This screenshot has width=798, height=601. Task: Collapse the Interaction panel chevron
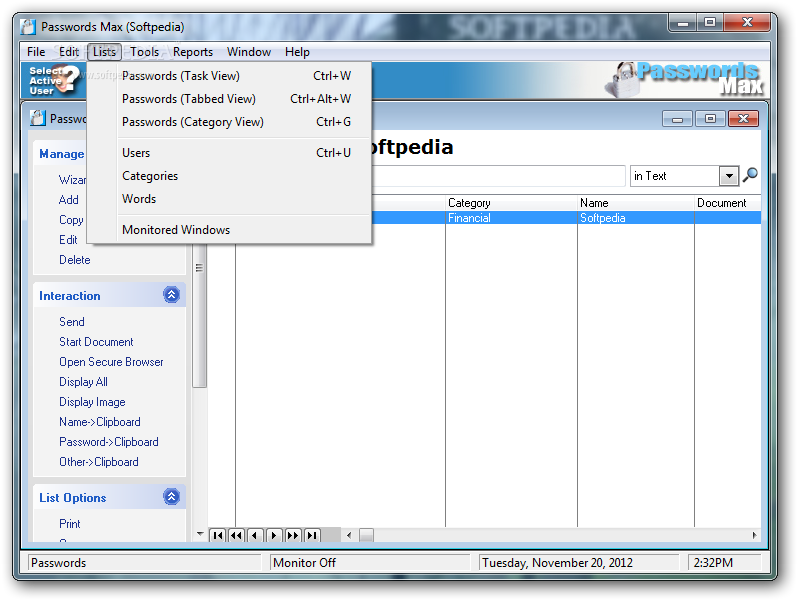[x=172, y=295]
